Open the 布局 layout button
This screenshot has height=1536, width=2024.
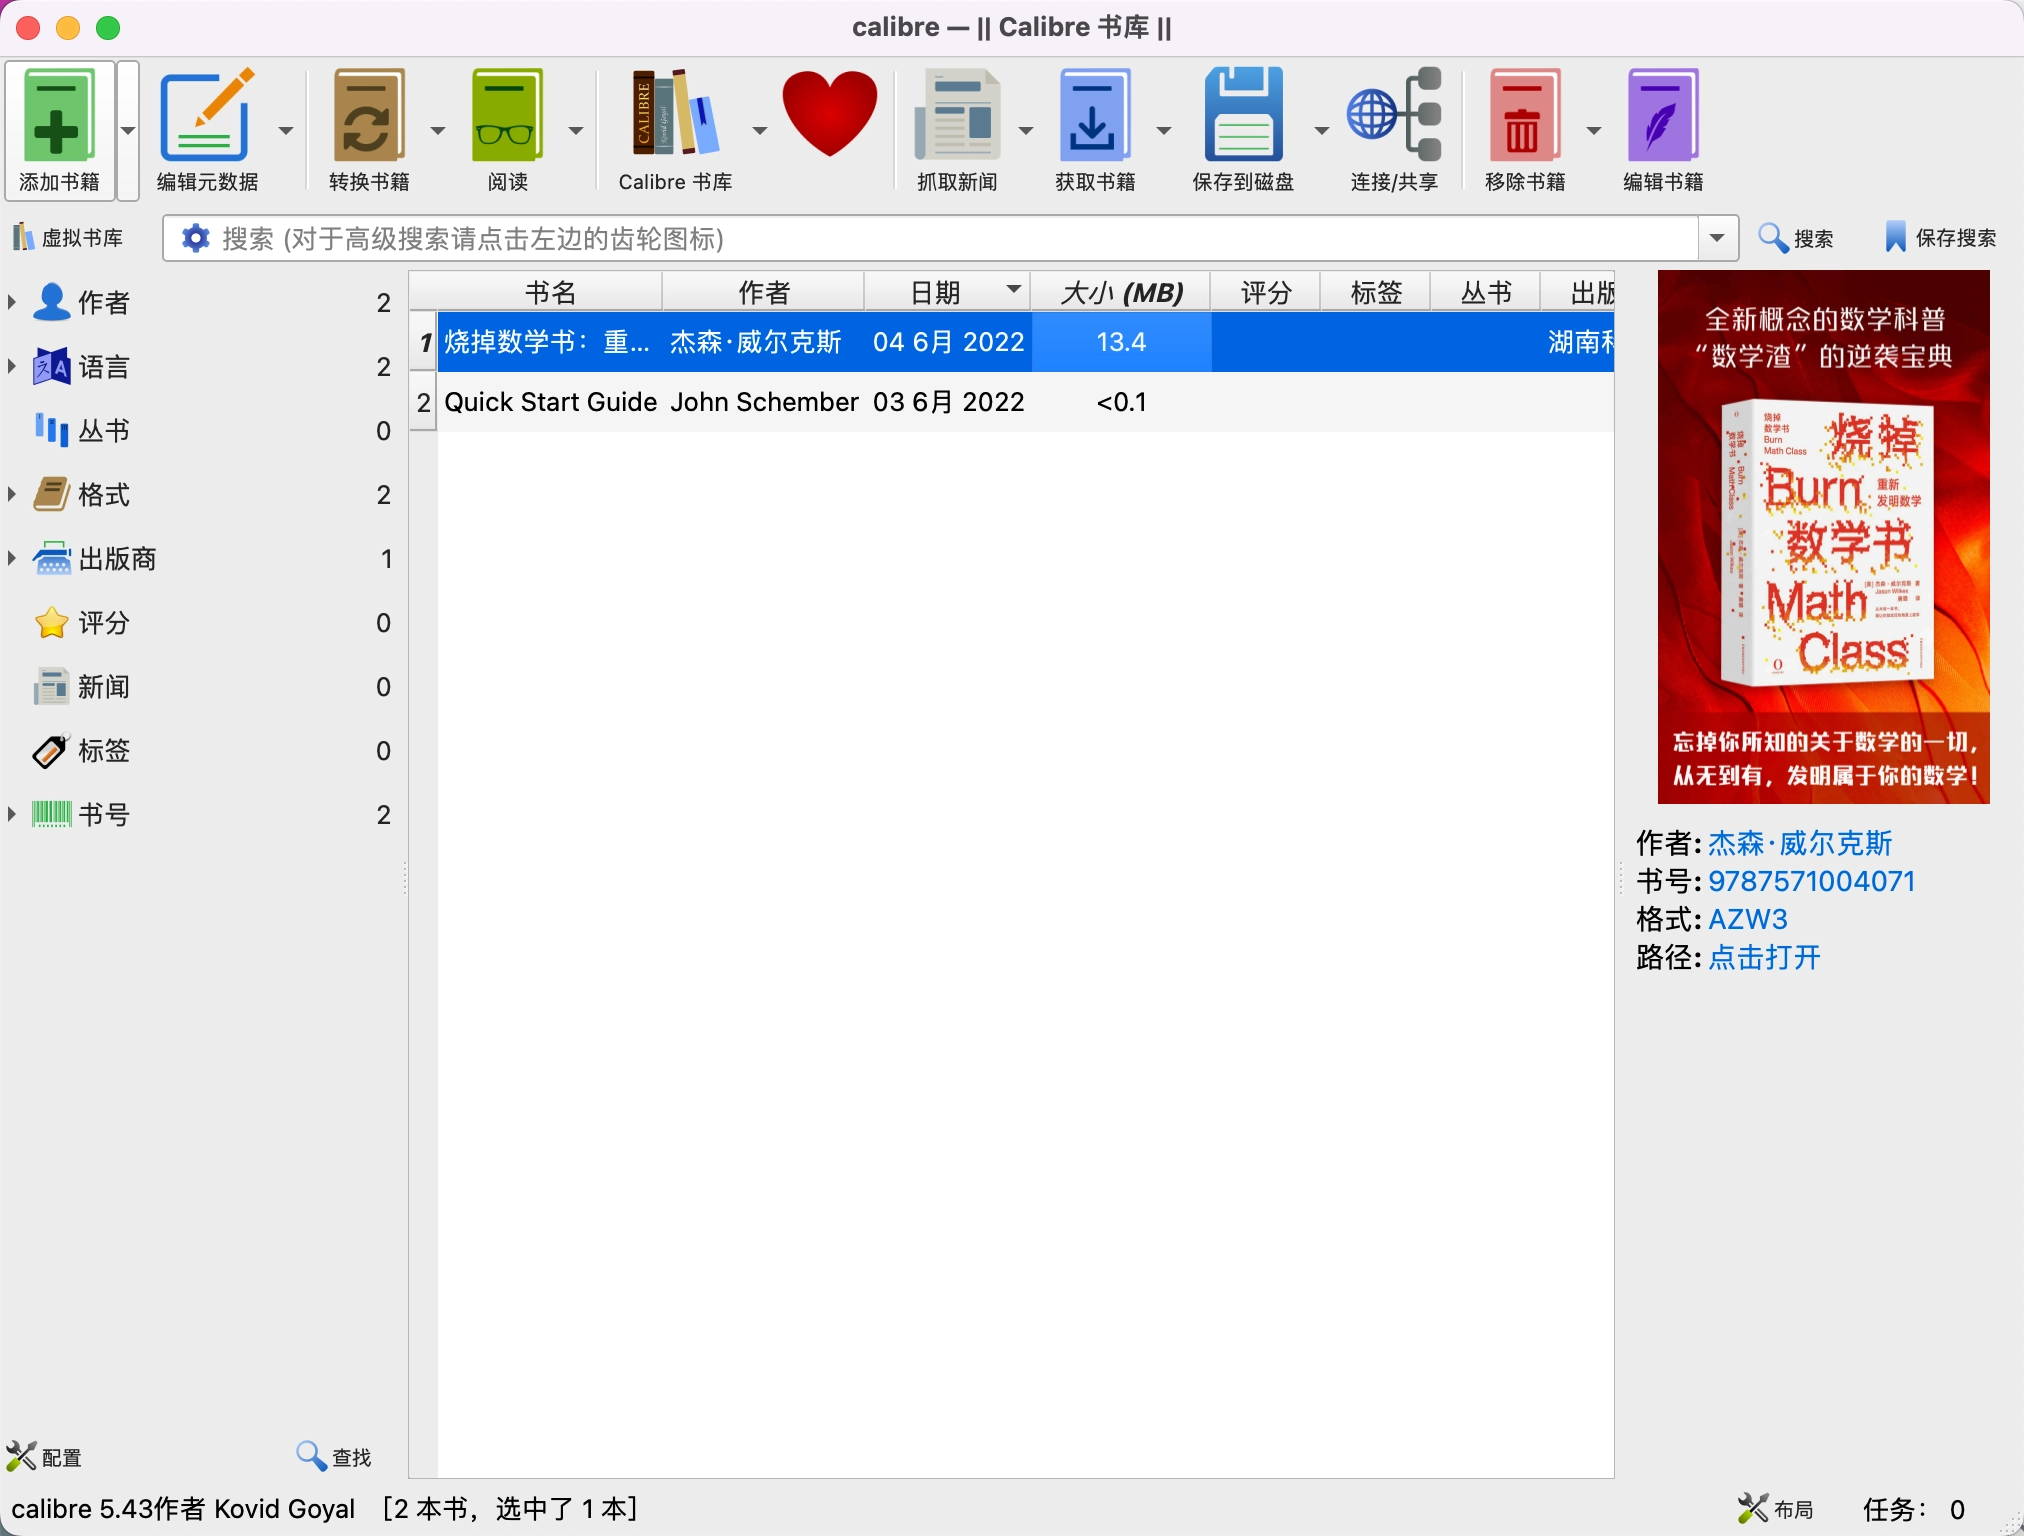point(1776,1509)
